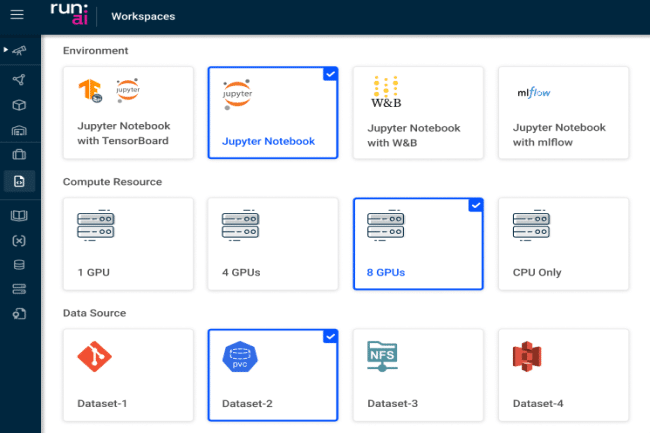
Task: Click the blue 8 GPUs label
Action: pyautogui.click(x=386, y=272)
